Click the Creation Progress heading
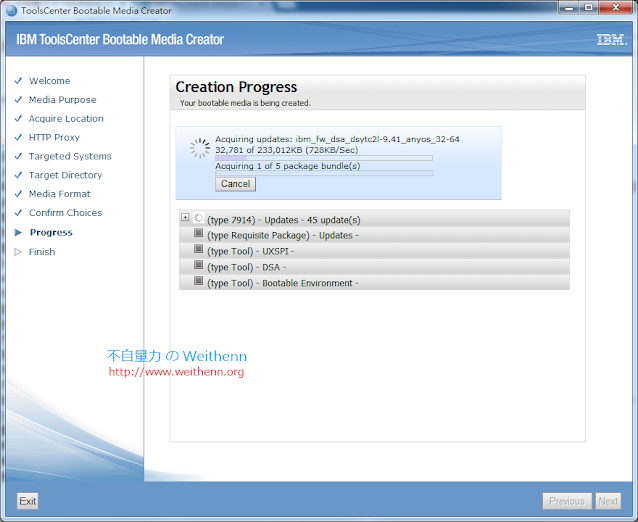This screenshot has width=638, height=522. coord(236,87)
